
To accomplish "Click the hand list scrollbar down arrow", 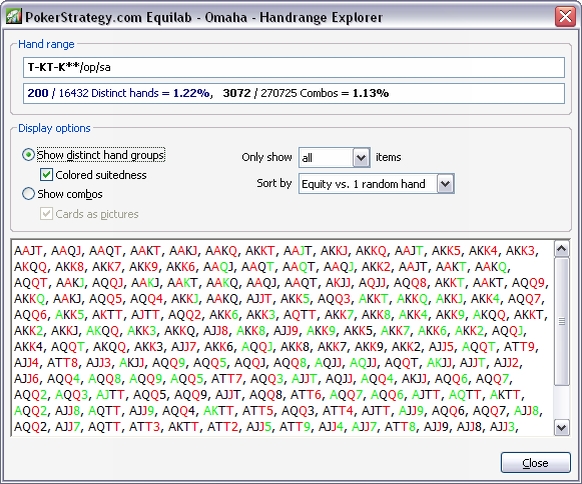I will [561, 428].
